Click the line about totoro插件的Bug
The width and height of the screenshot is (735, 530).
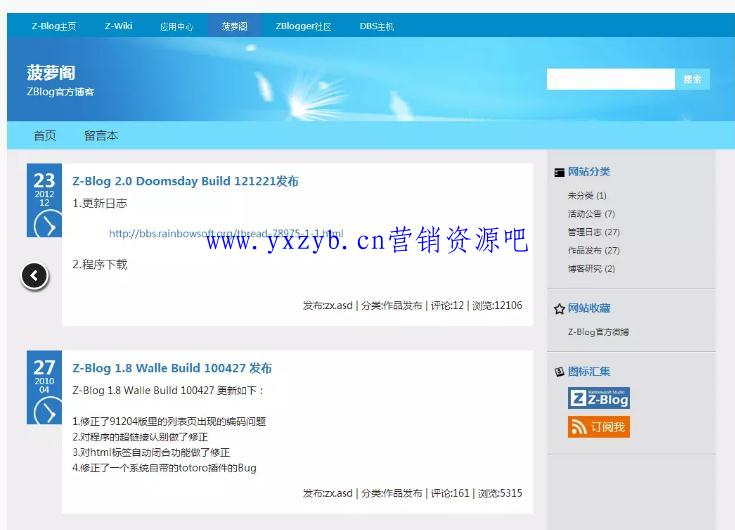coord(164,468)
